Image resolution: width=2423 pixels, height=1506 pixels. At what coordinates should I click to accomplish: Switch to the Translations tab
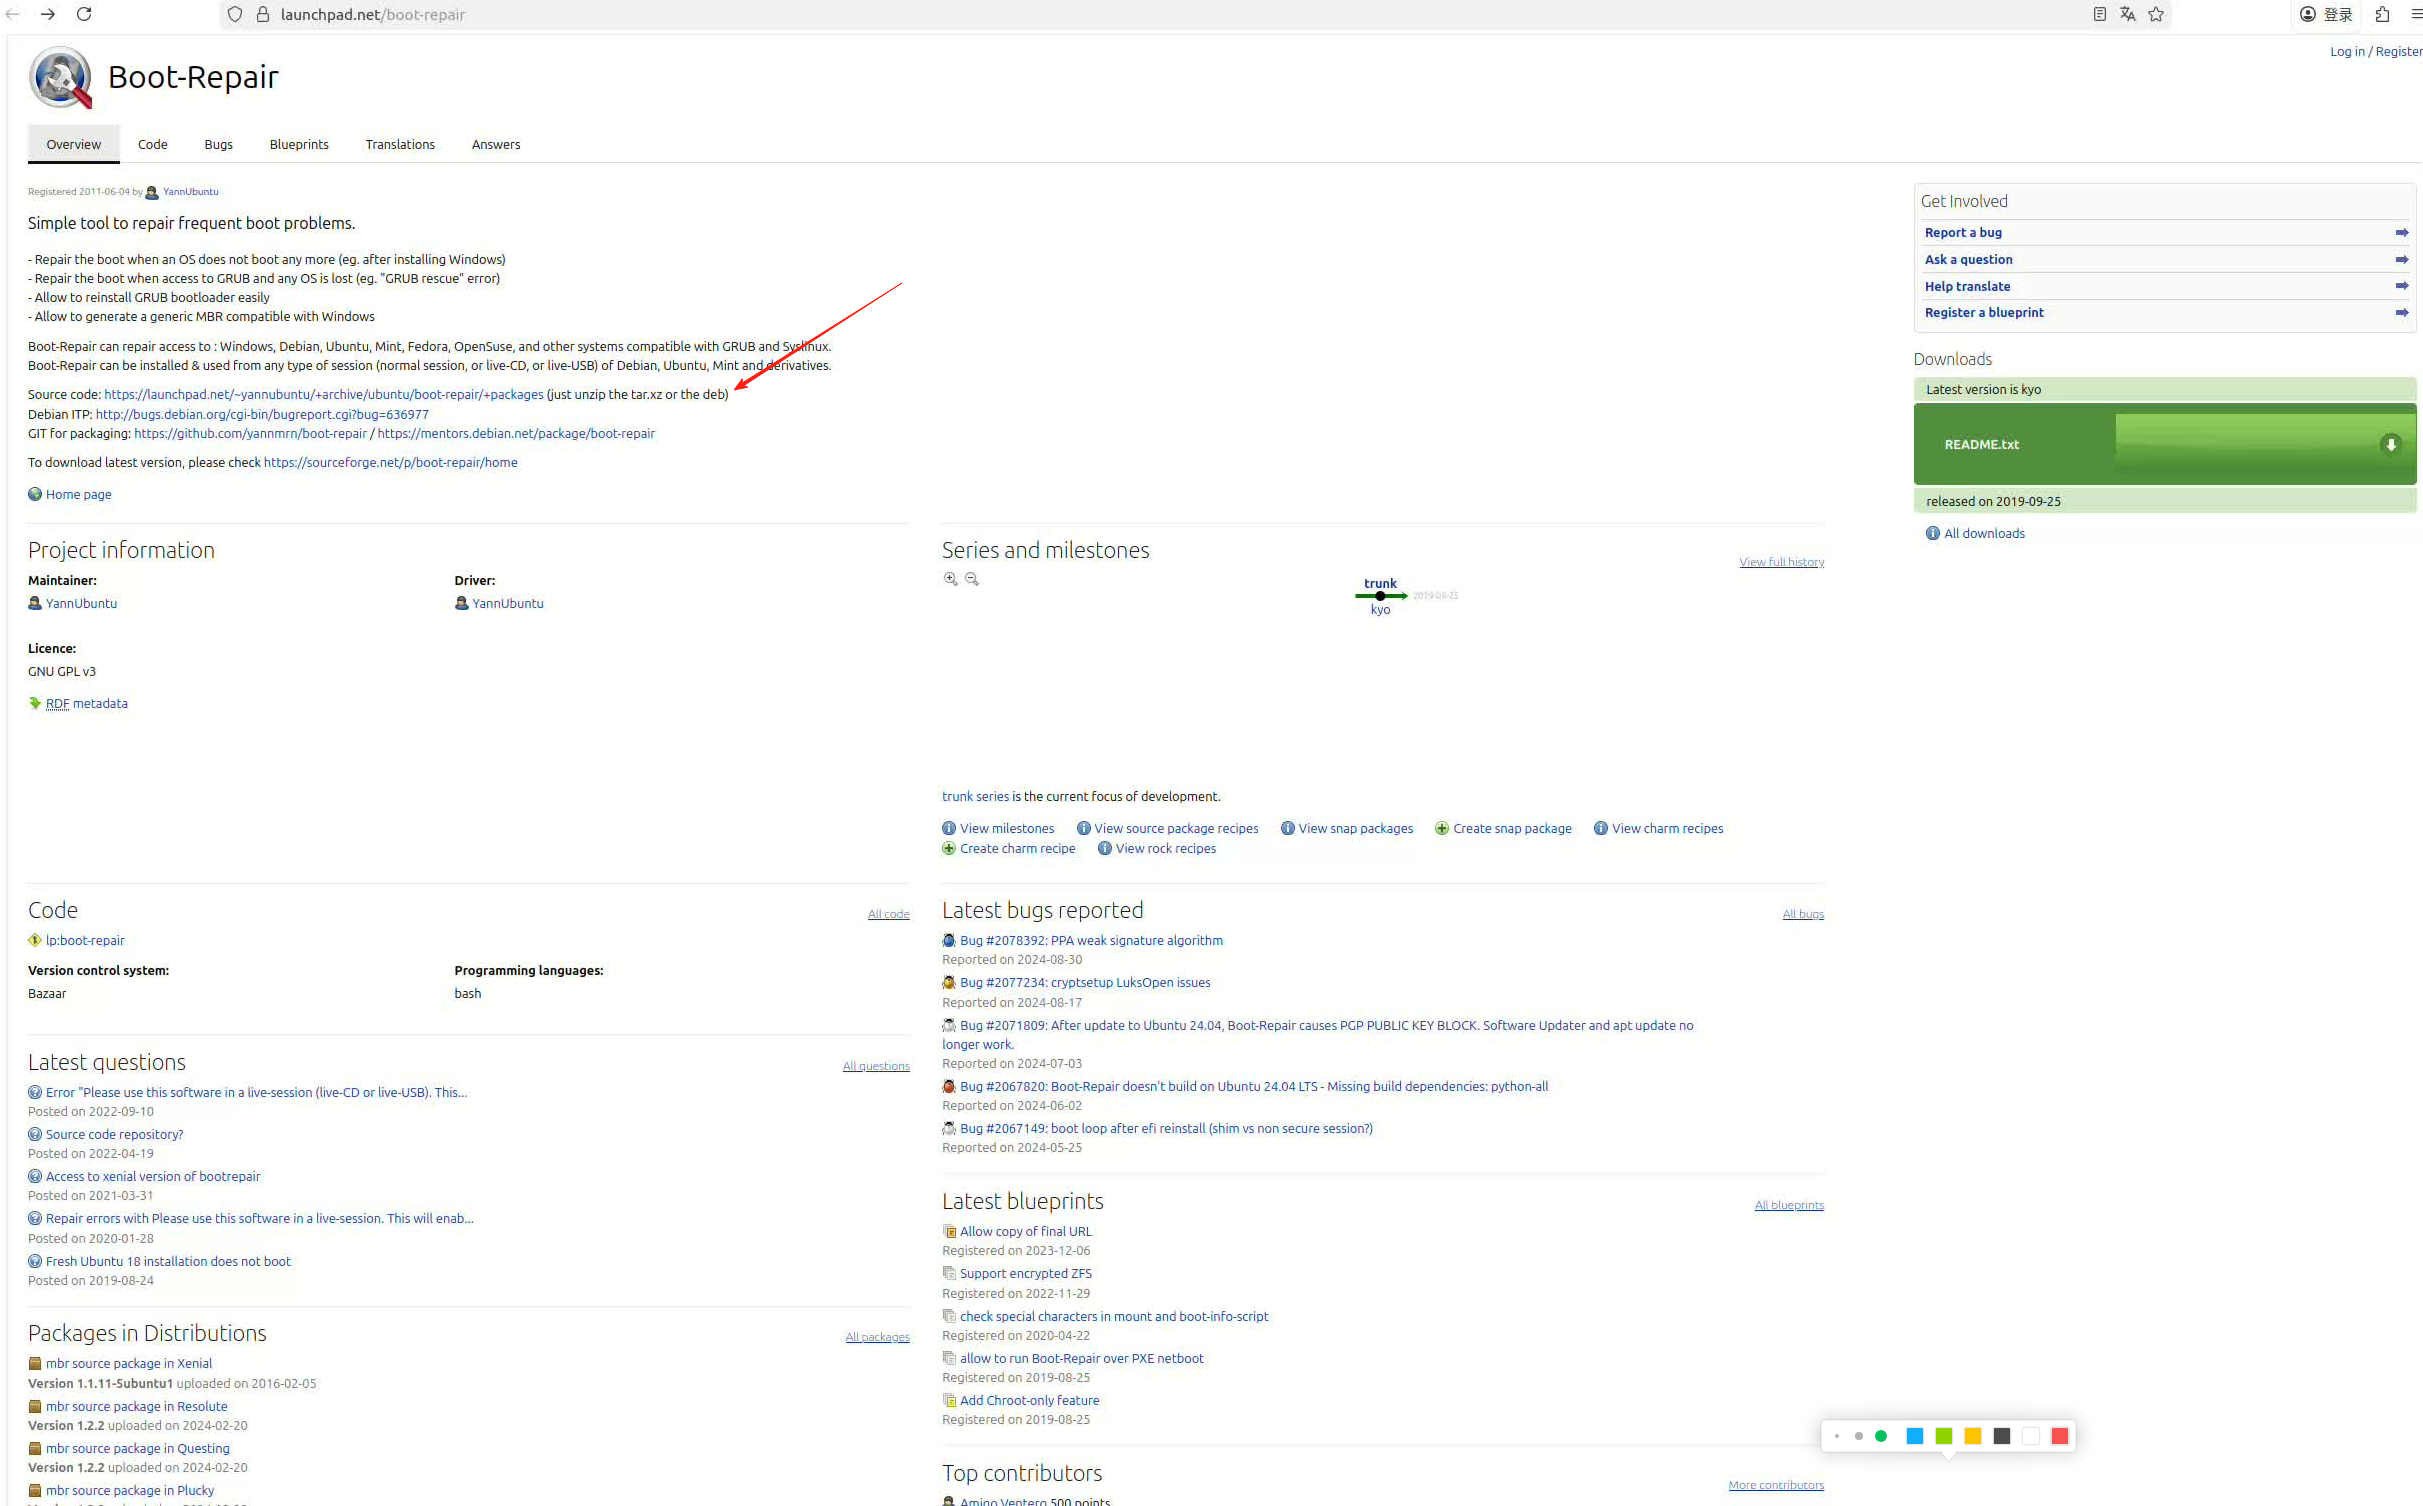click(x=400, y=144)
